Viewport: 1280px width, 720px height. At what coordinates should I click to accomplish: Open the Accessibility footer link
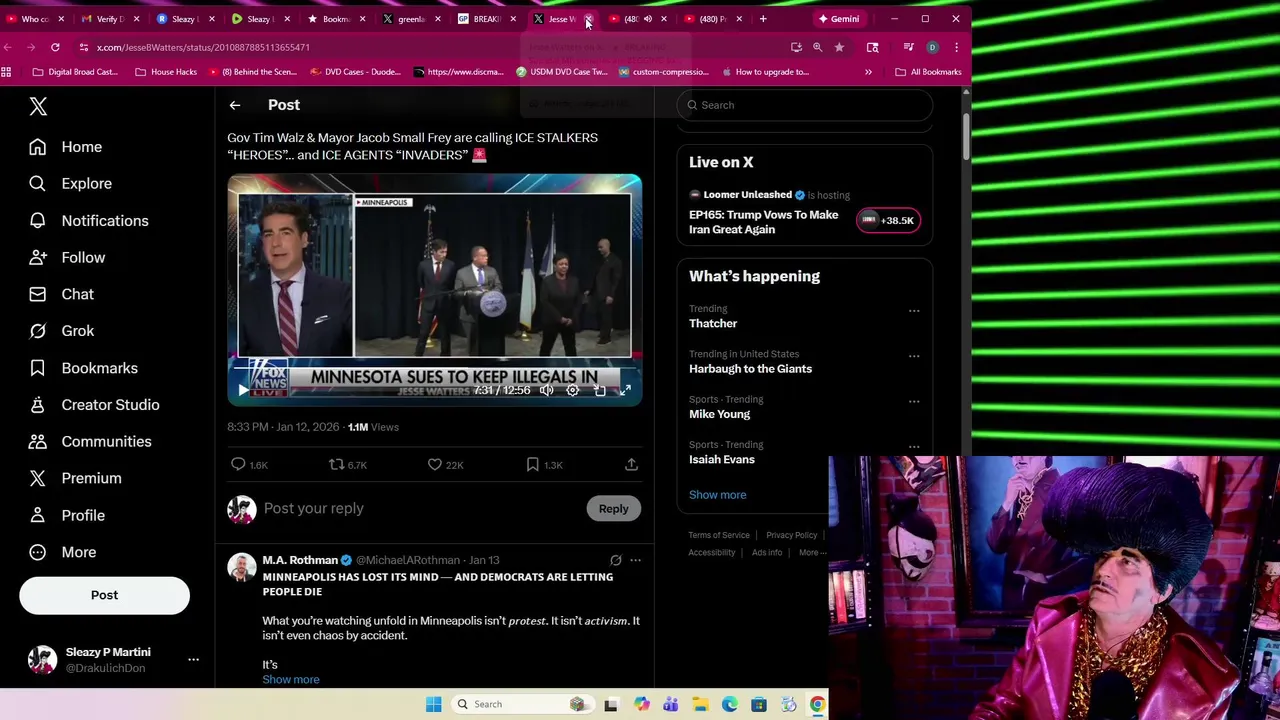[712, 552]
